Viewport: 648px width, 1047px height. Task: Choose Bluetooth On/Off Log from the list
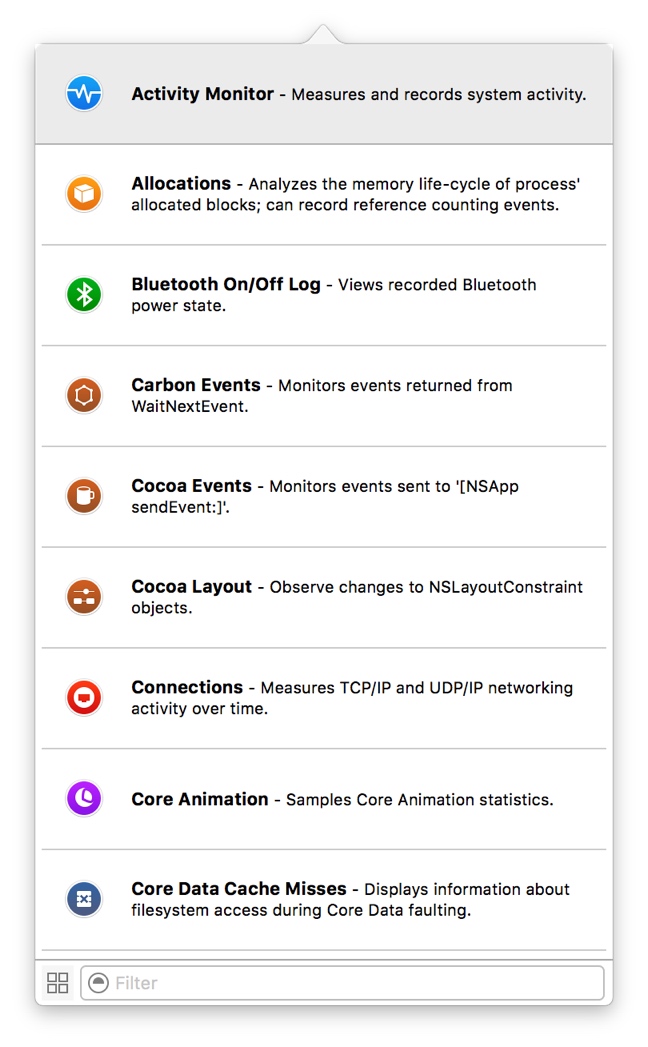pyautogui.click(x=226, y=285)
